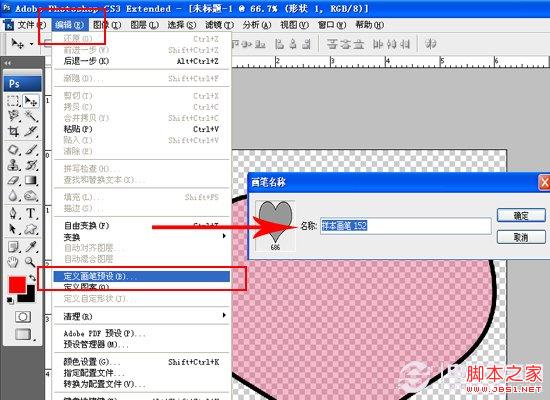Confirm brush name with 确定 button
This screenshot has height=400, width=550.
click(x=521, y=215)
